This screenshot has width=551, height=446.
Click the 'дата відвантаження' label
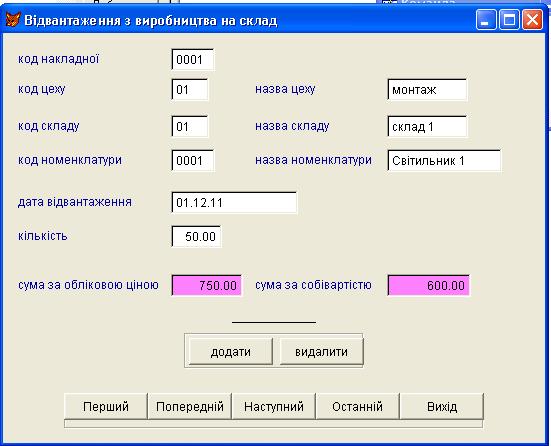tap(75, 202)
